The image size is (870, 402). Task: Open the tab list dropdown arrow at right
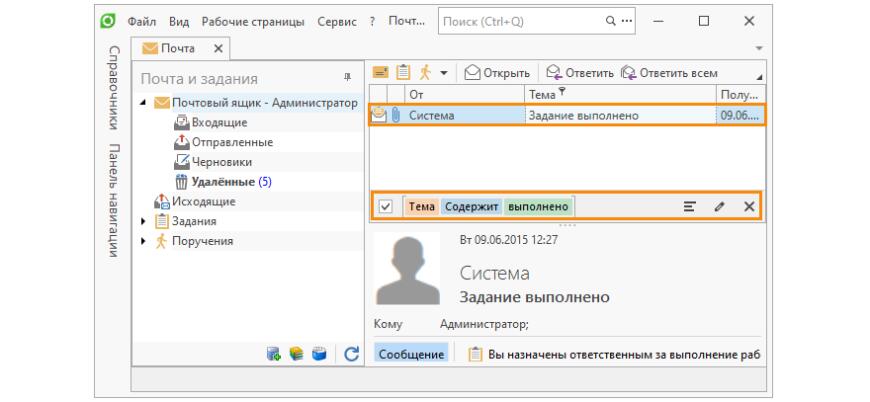tap(760, 49)
